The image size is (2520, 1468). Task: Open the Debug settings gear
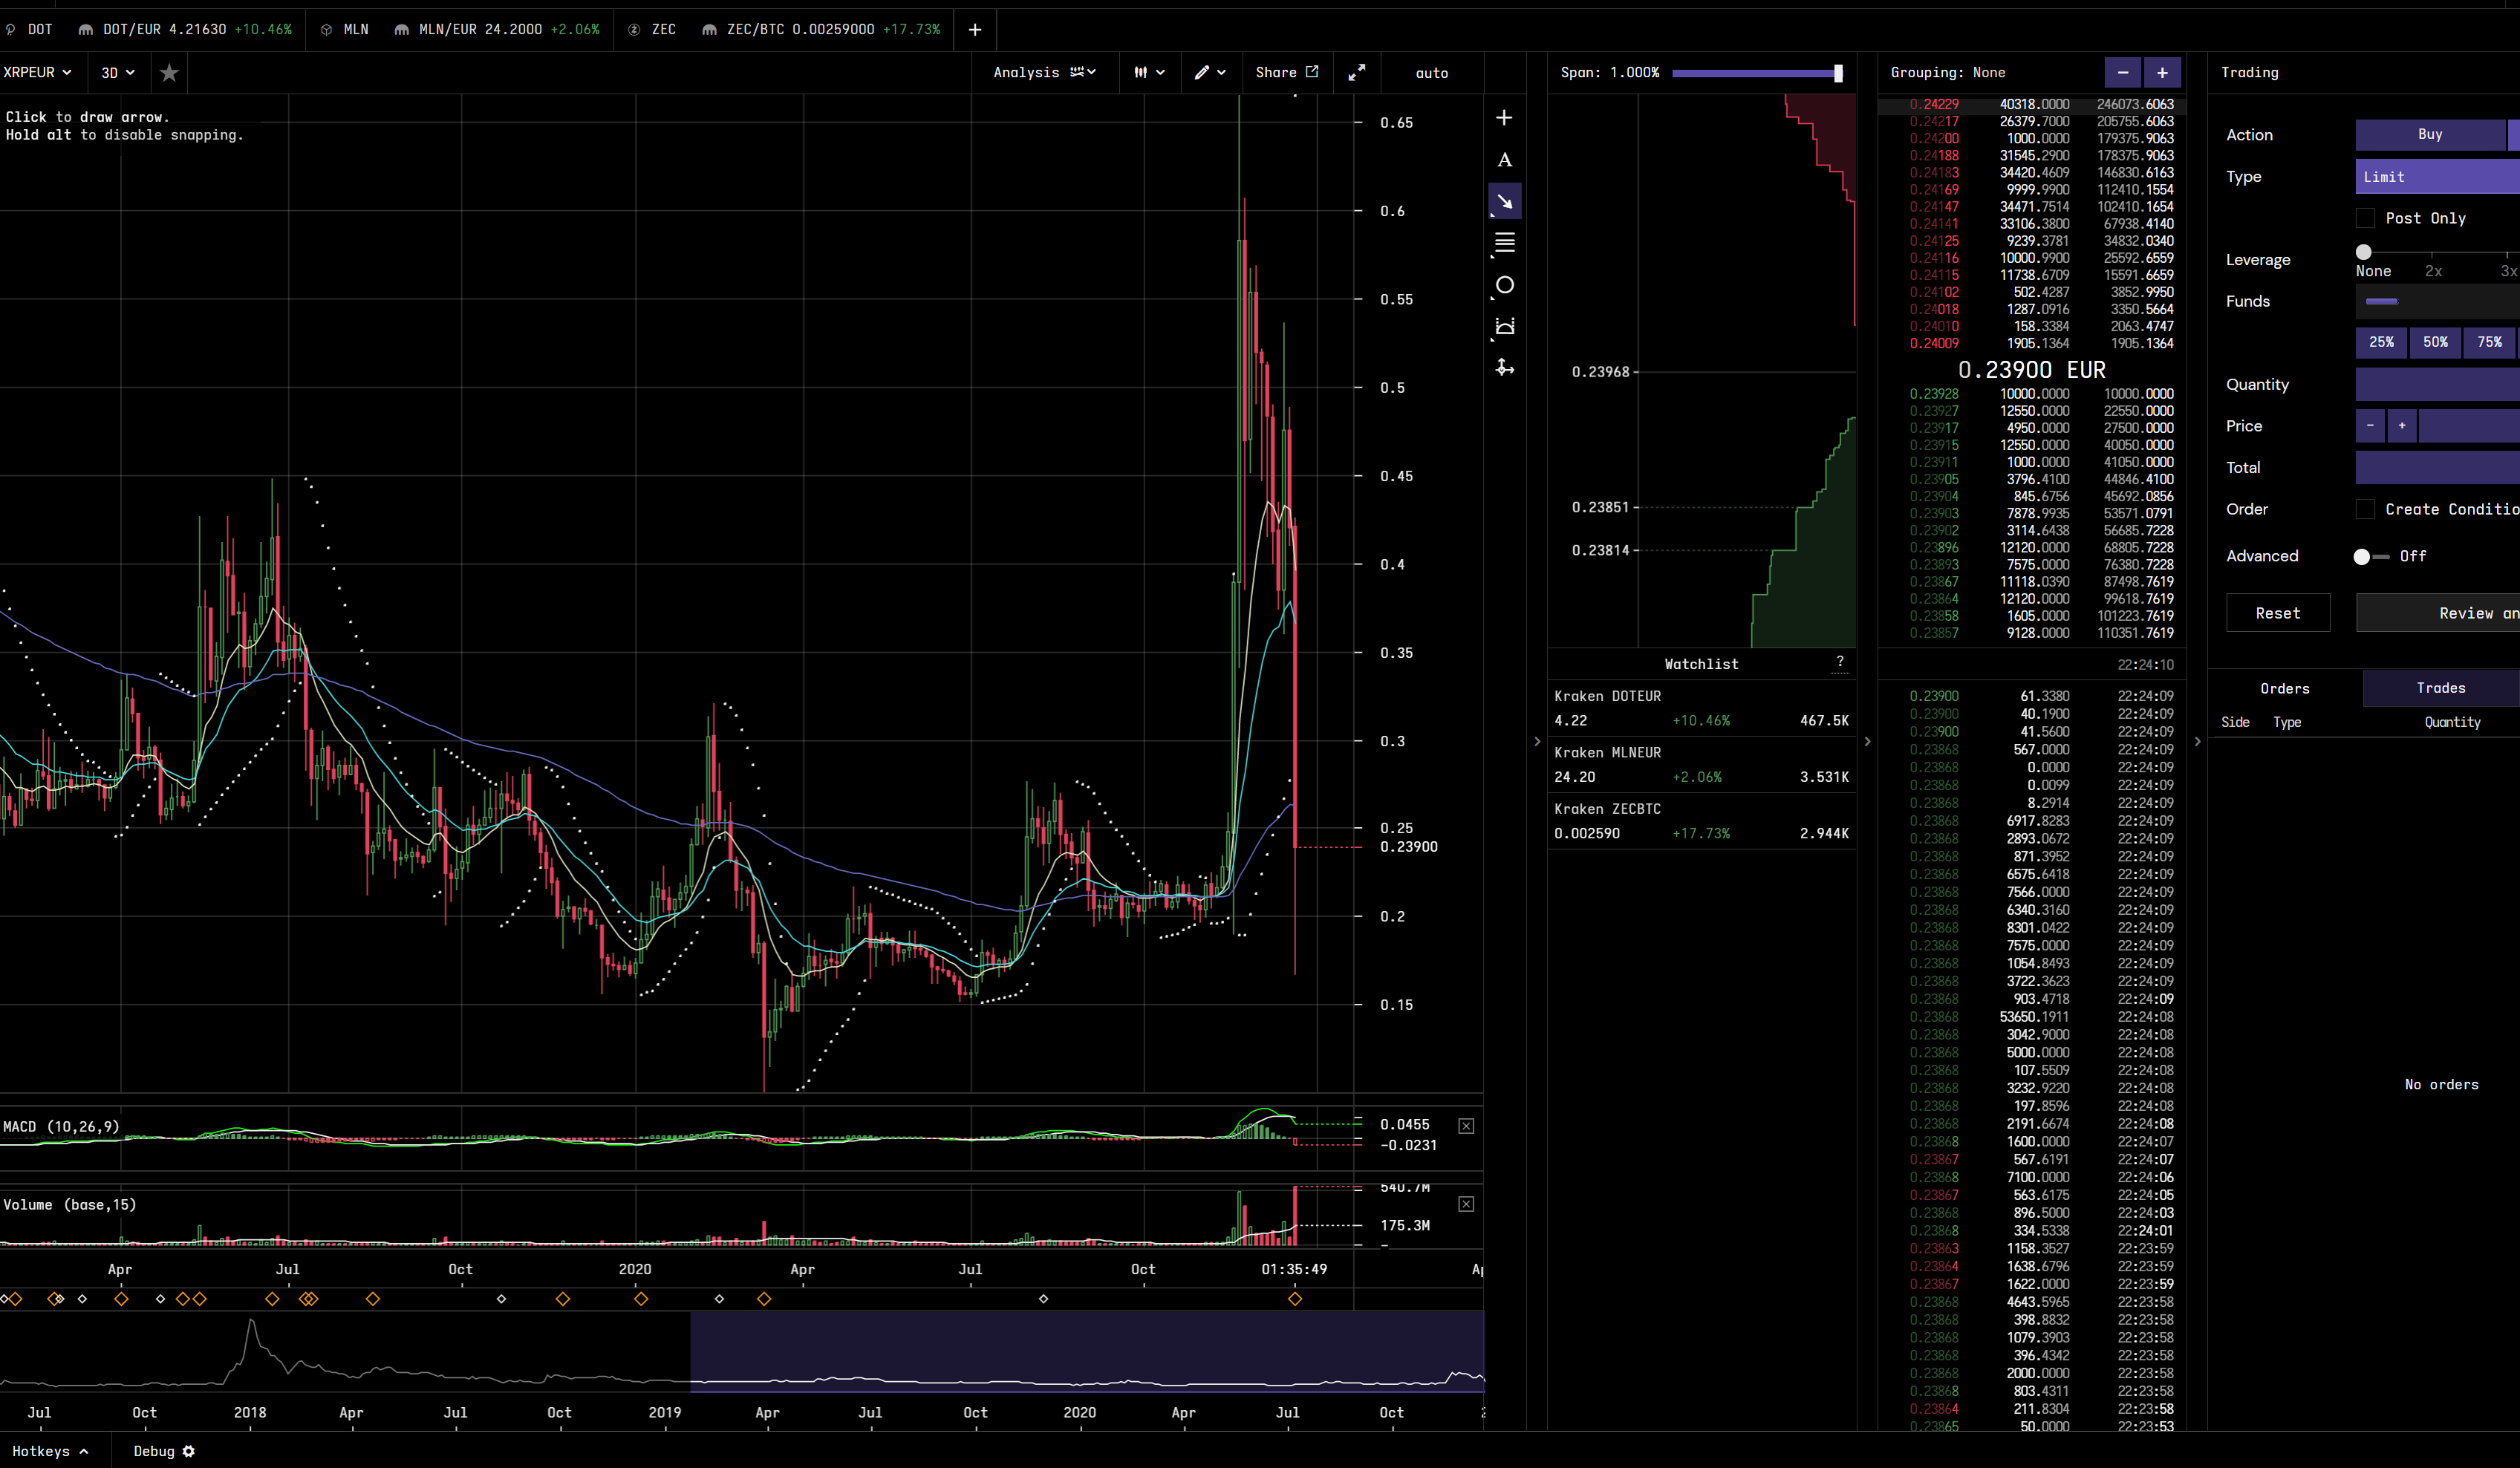[x=188, y=1451]
